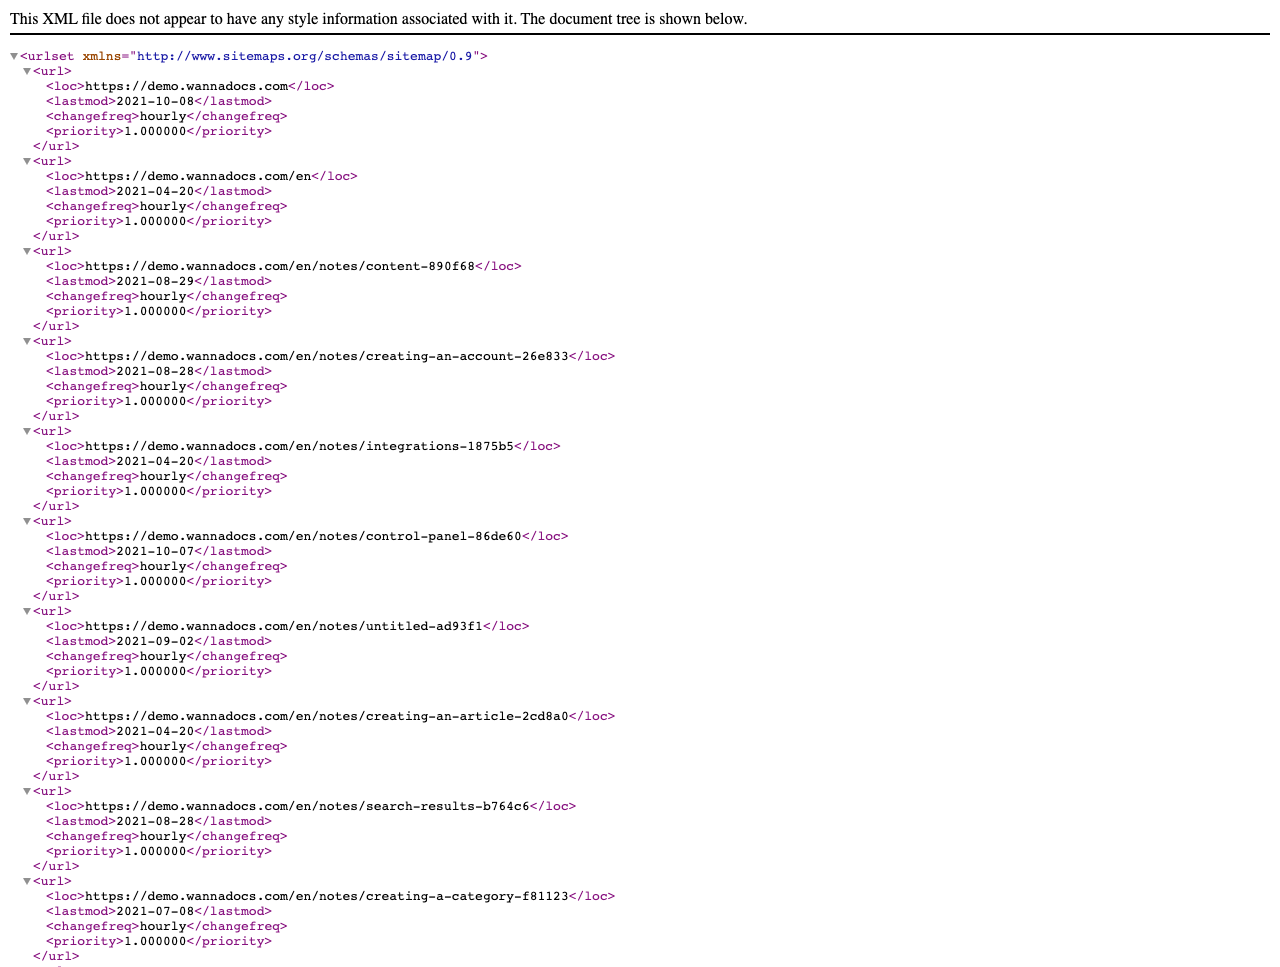The image size is (1280, 967).
Task: Click lastmod date 2021-10-07
Action: pyautogui.click(x=155, y=551)
